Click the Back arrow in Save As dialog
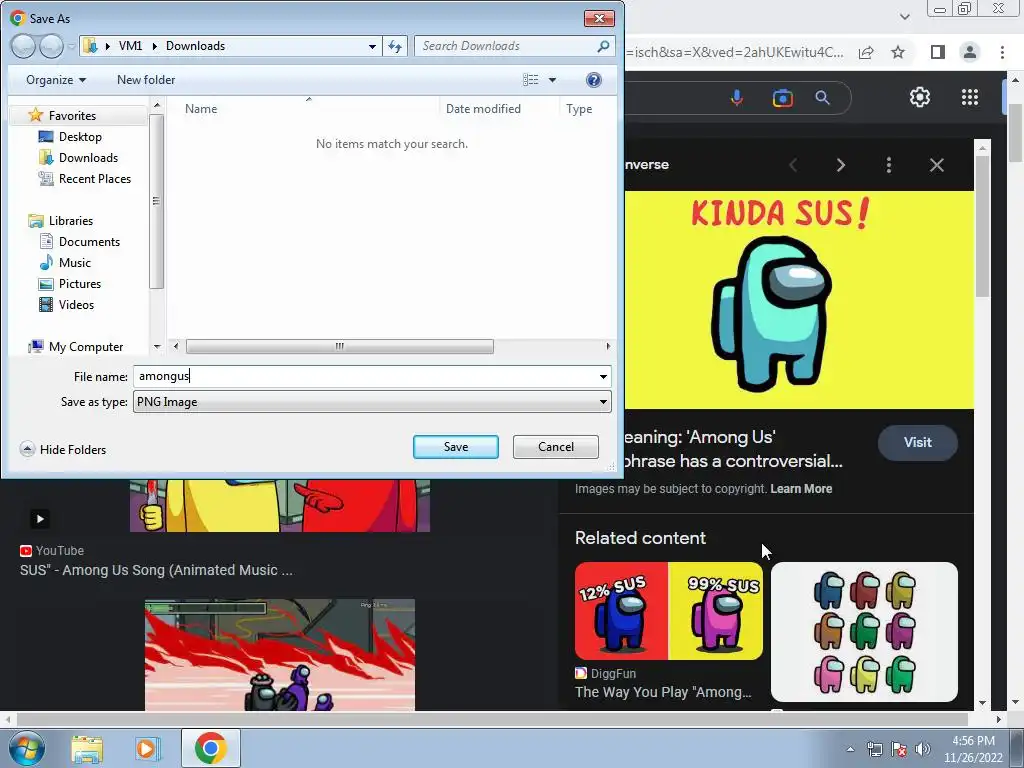Screen dimensions: 1024x768 click(x=23, y=46)
